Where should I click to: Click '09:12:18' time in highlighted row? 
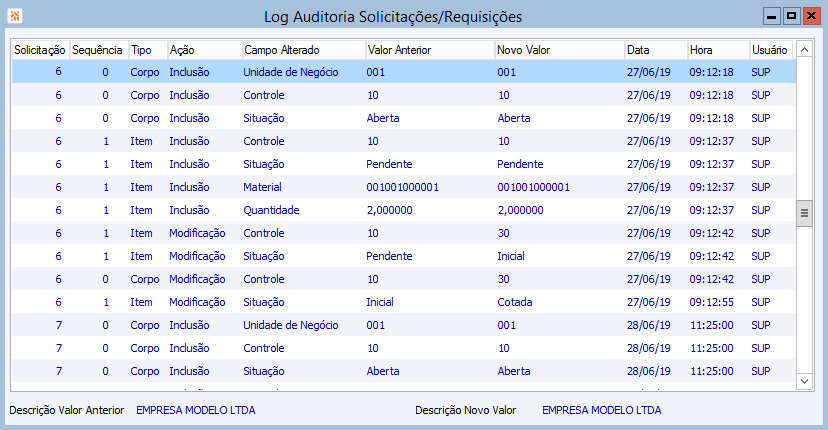(711, 72)
